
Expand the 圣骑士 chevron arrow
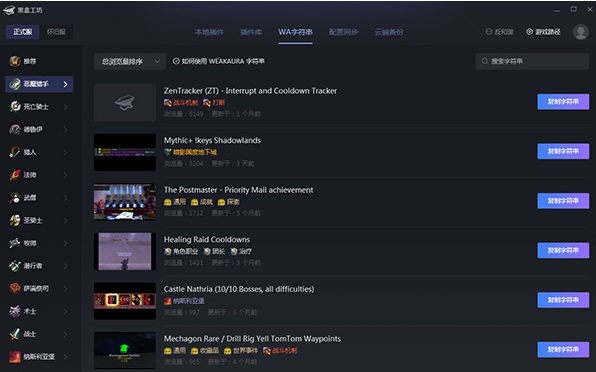point(65,220)
